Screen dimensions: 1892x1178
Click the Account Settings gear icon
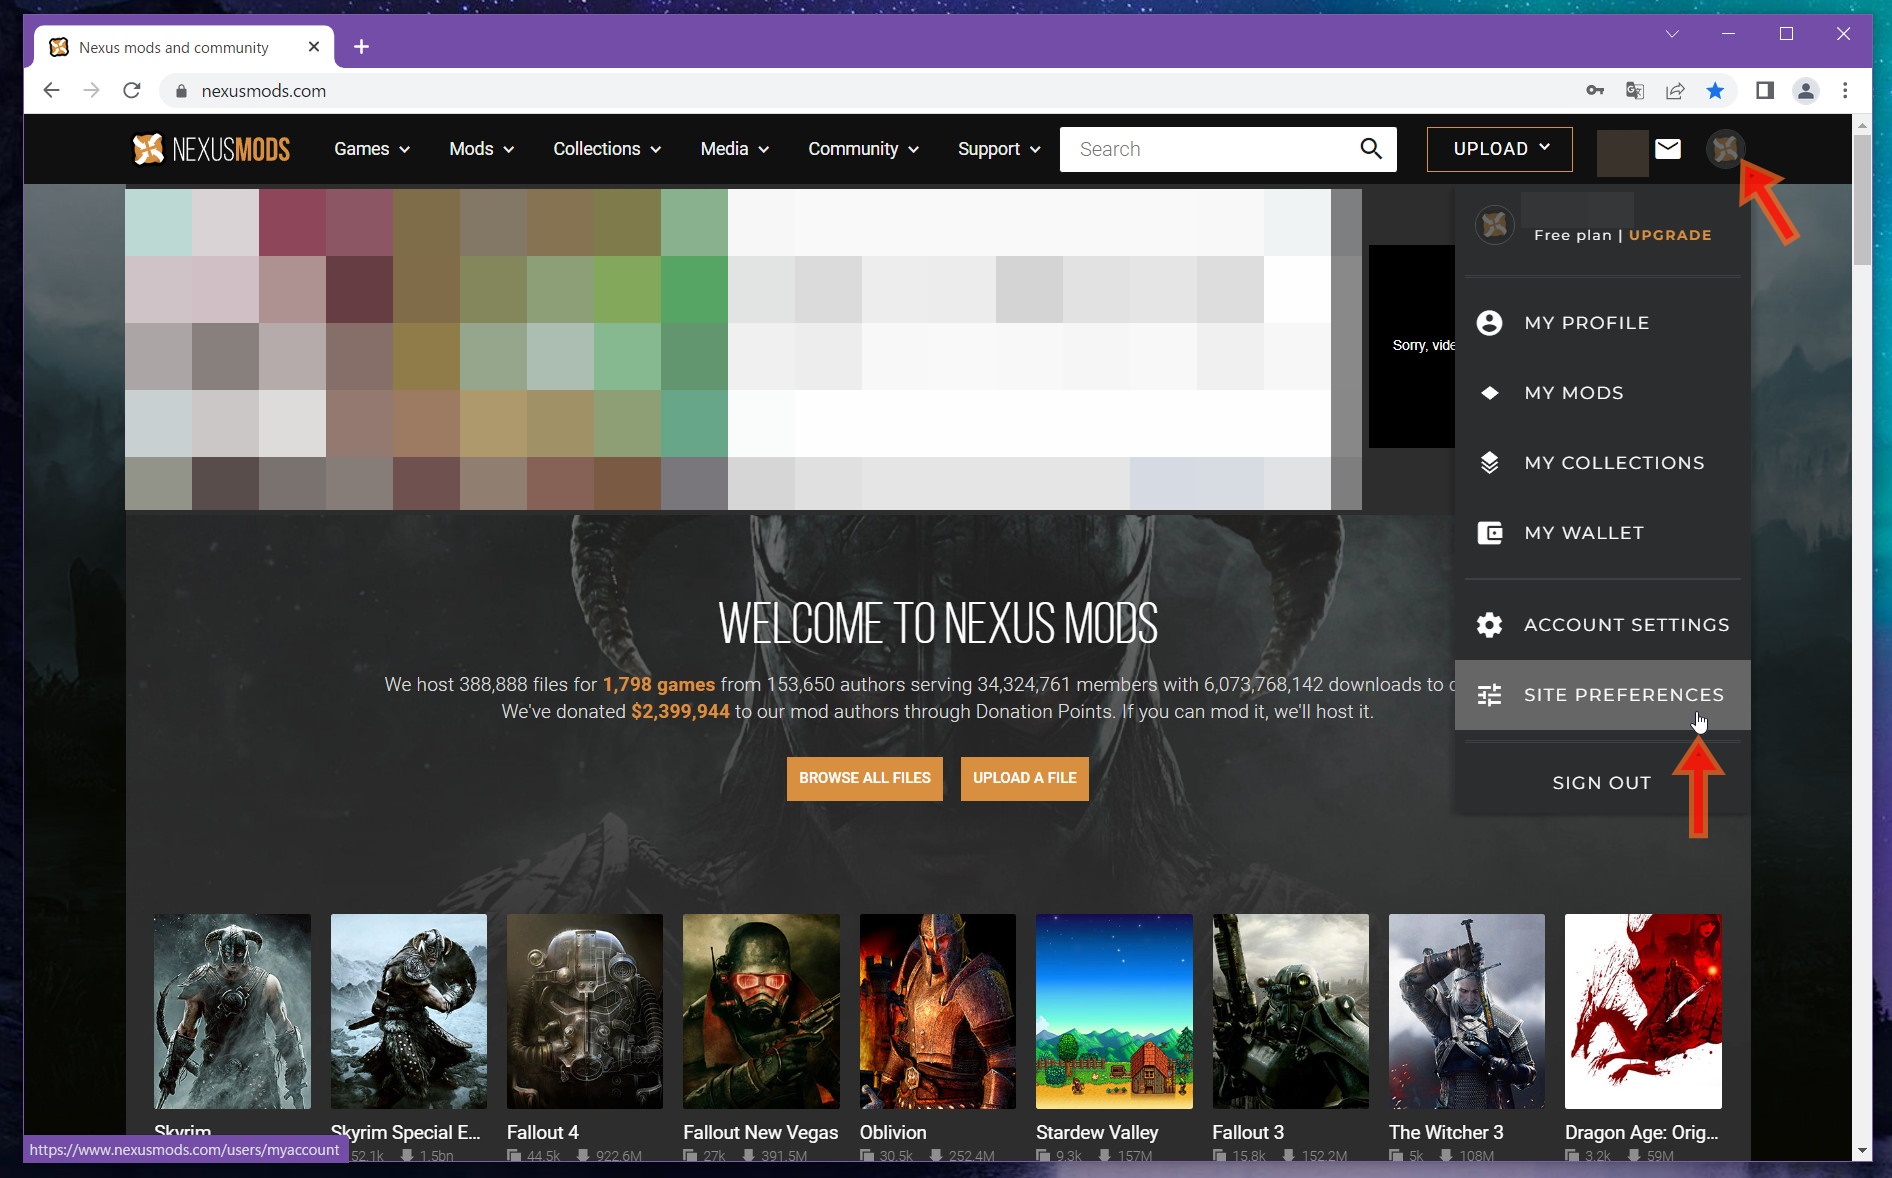1489,625
